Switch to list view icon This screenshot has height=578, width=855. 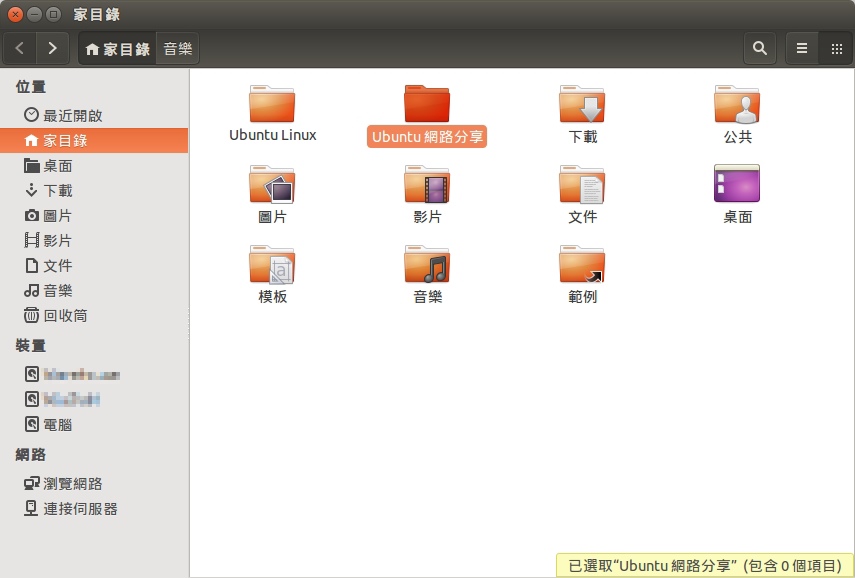click(802, 49)
